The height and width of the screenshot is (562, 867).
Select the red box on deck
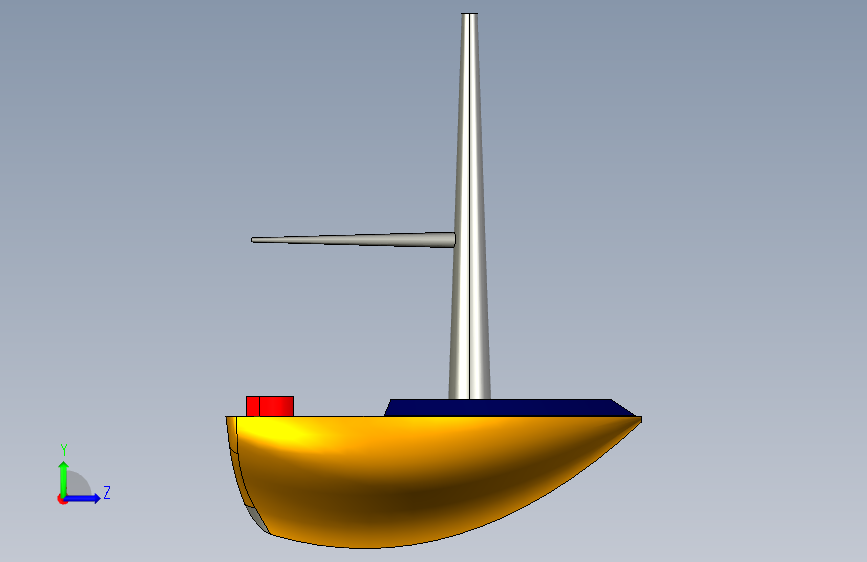(x=270, y=406)
